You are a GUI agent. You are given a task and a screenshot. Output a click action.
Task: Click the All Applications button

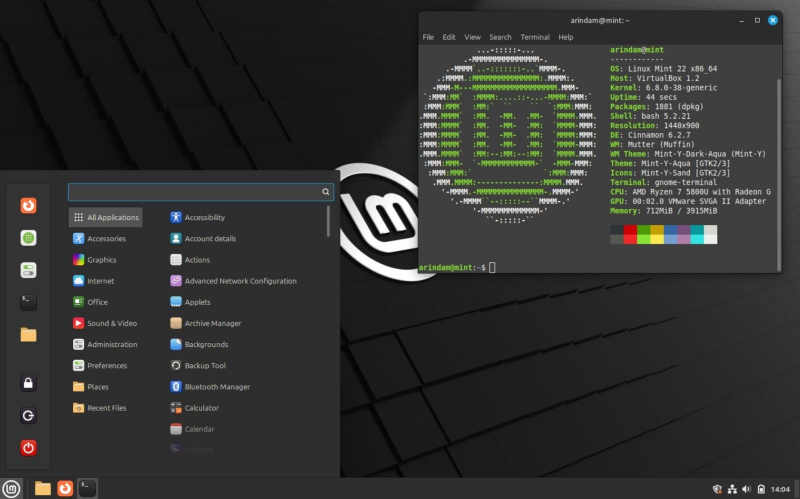105,217
